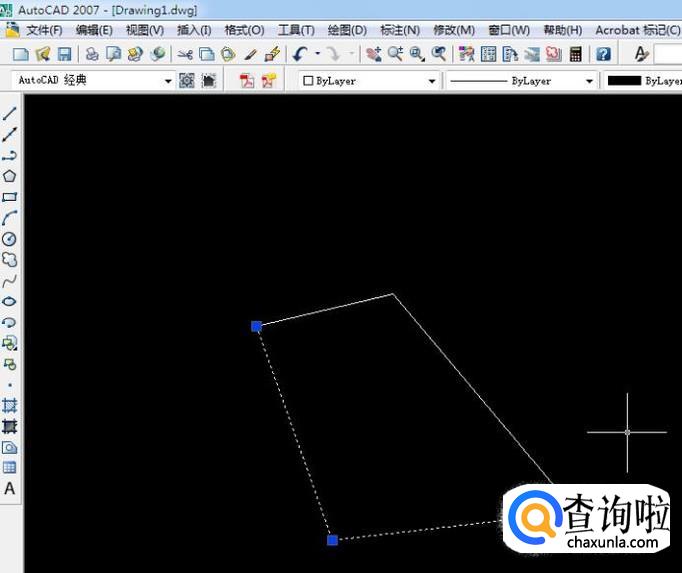Viewport: 682px width, 573px height.
Task: Click the Redo arrow
Action: click(334, 54)
